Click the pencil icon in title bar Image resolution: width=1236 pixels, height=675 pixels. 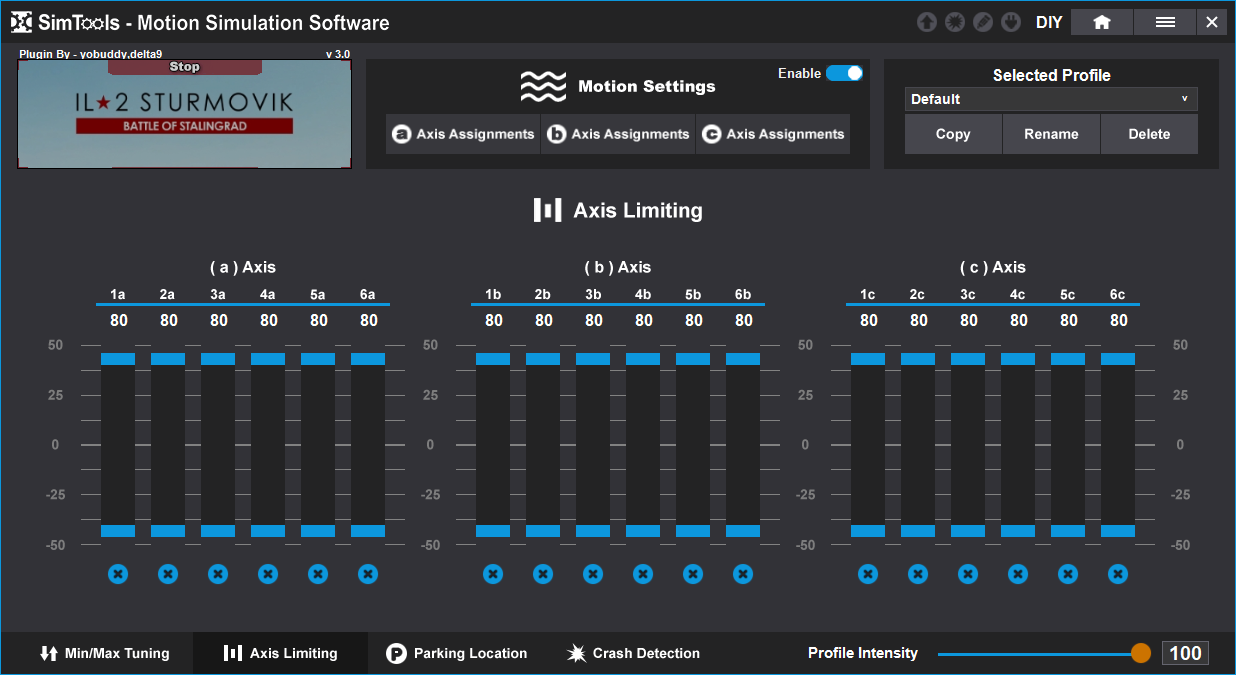(983, 22)
